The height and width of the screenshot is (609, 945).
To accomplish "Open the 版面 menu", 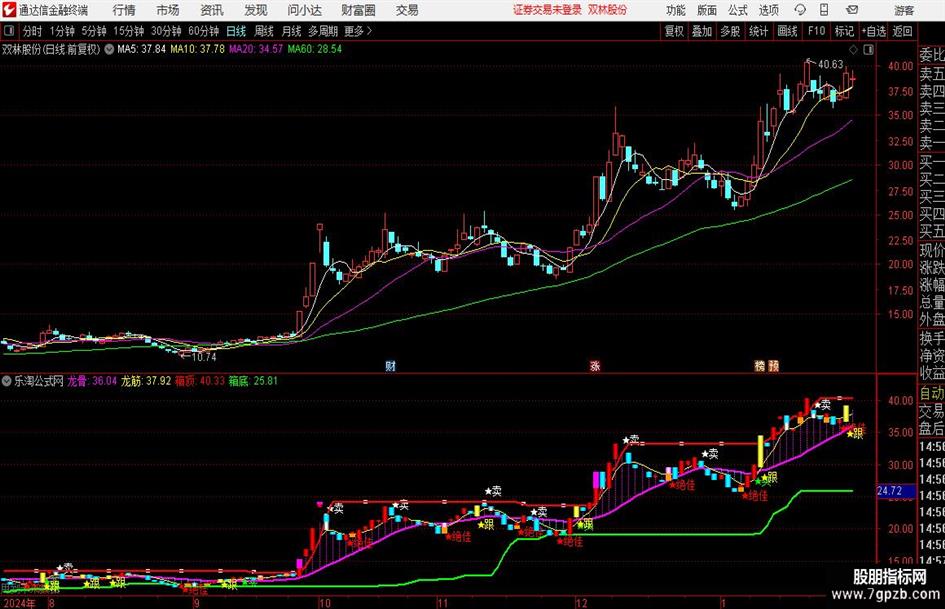I will (706, 10).
